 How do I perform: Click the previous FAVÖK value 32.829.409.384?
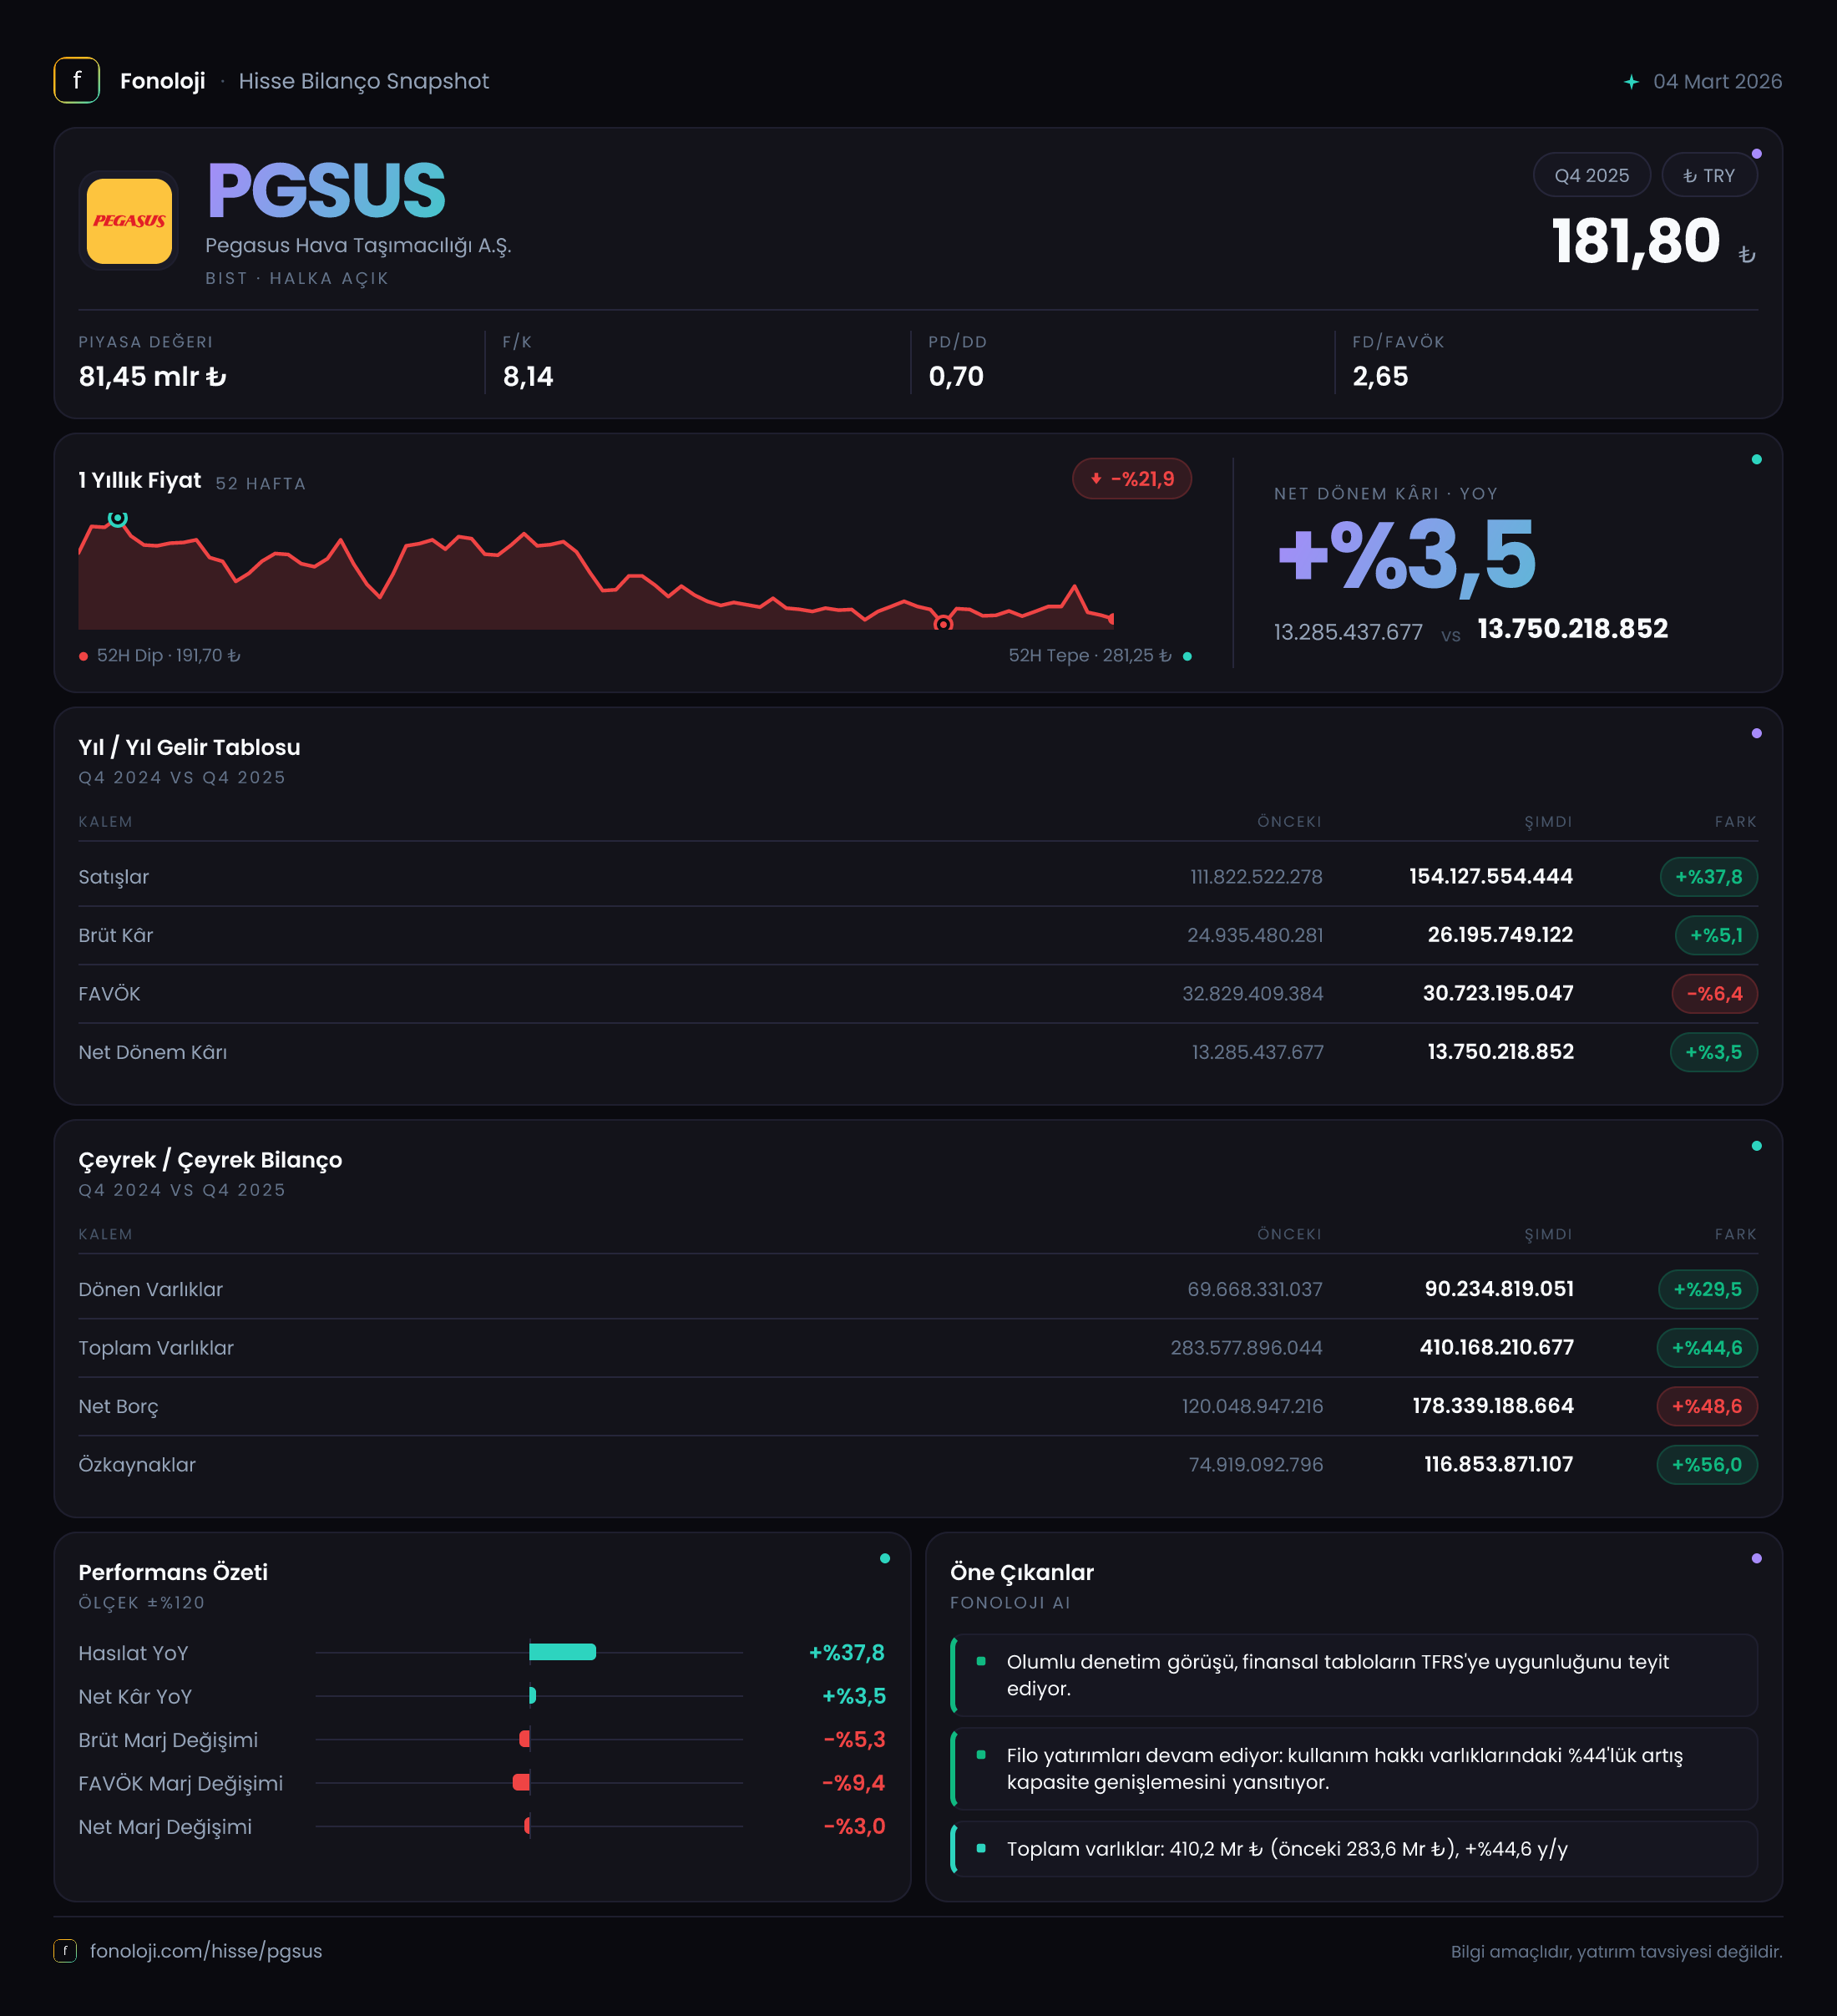[1253, 994]
